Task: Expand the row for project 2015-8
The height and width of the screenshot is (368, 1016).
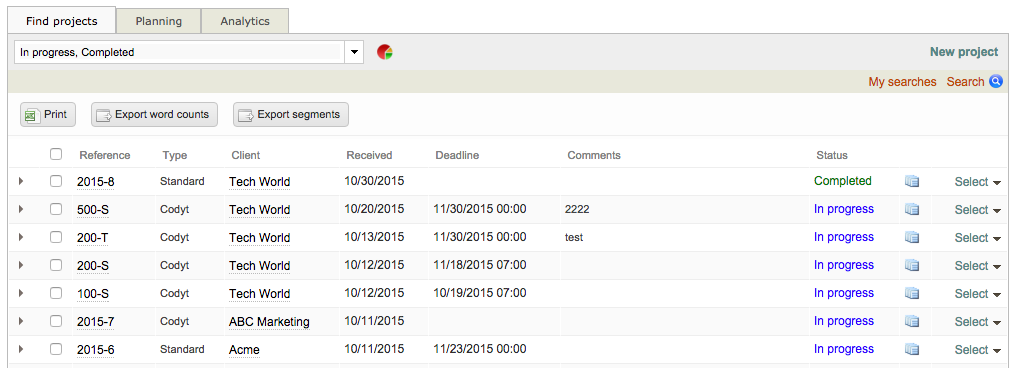Action: tap(21, 181)
